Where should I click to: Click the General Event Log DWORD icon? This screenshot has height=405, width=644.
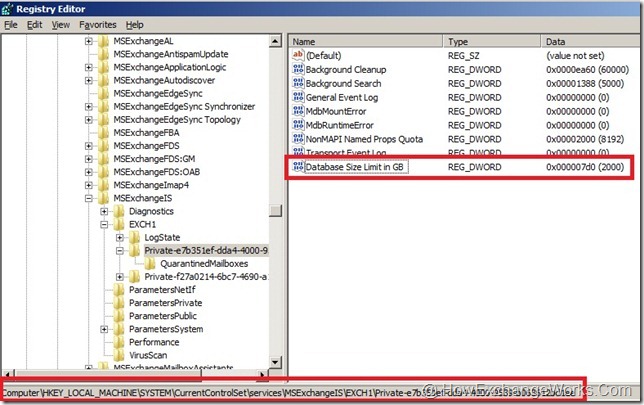tap(298, 97)
